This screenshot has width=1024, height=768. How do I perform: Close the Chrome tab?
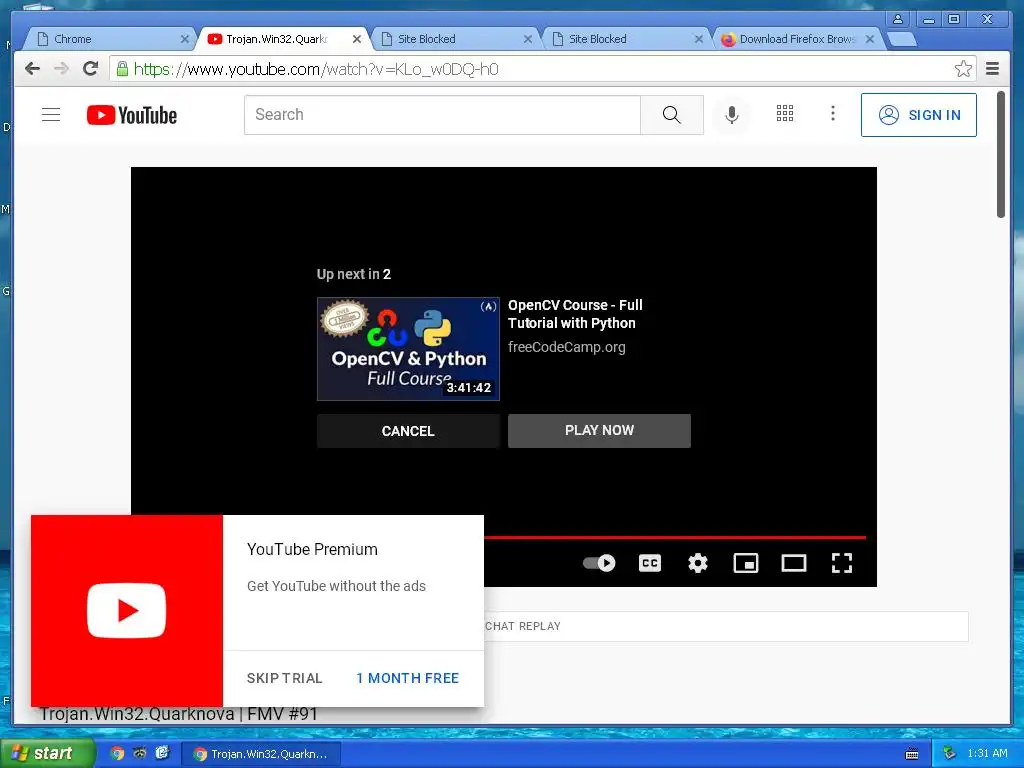click(x=185, y=39)
